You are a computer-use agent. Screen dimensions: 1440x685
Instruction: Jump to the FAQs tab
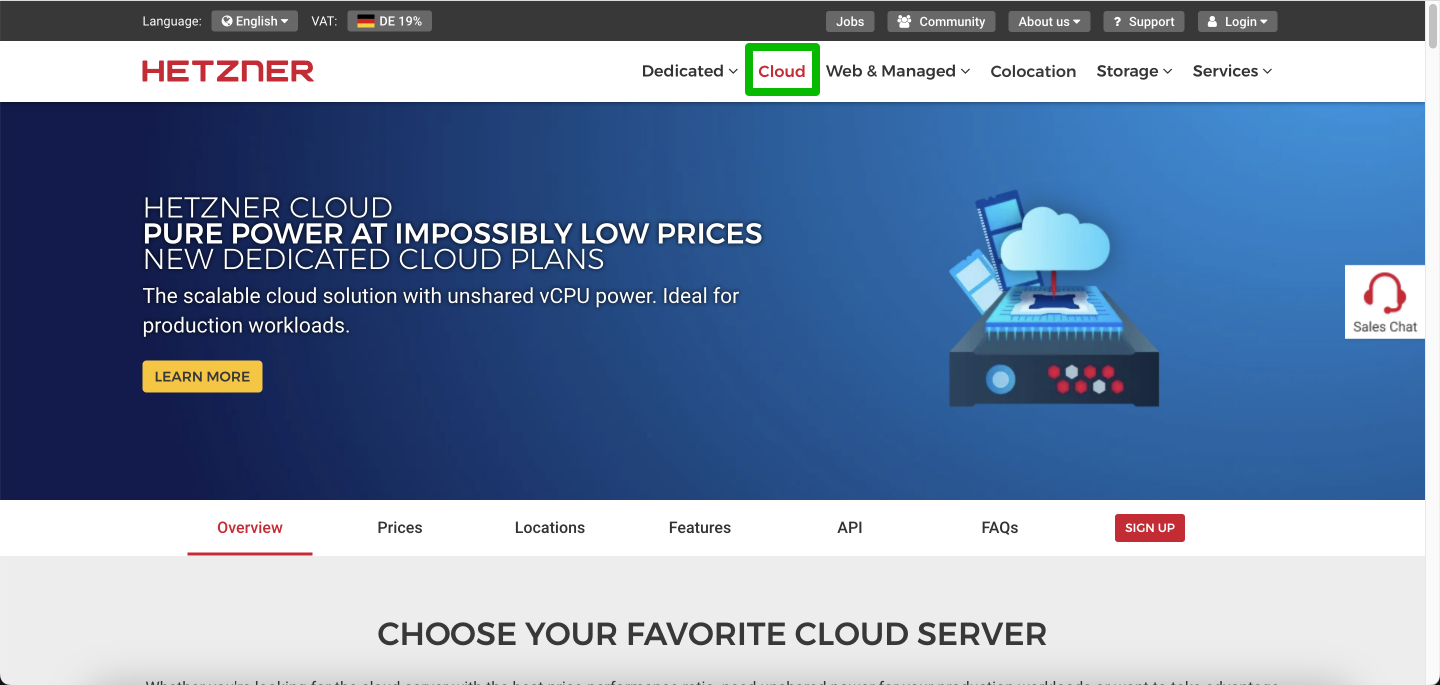(x=1000, y=528)
